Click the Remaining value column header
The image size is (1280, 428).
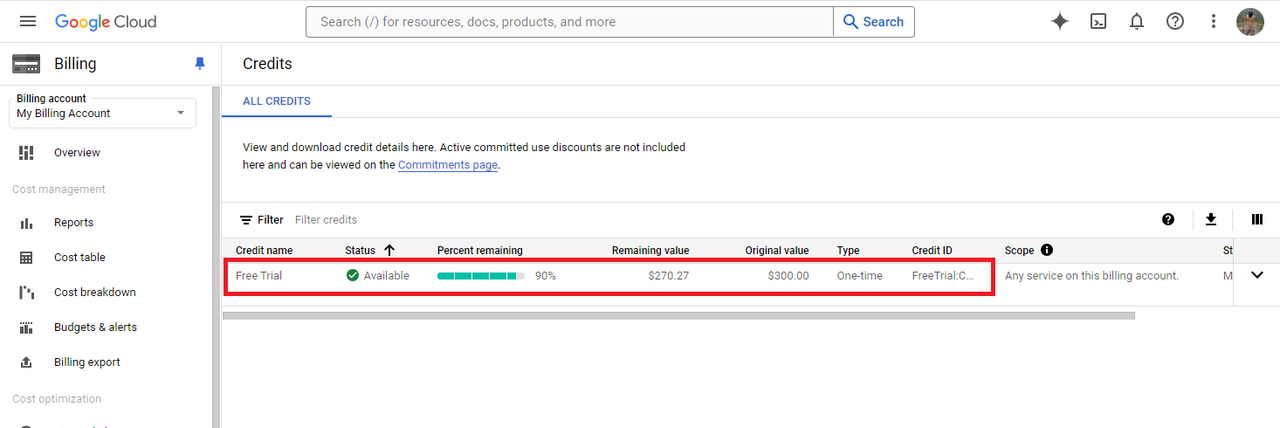click(651, 250)
